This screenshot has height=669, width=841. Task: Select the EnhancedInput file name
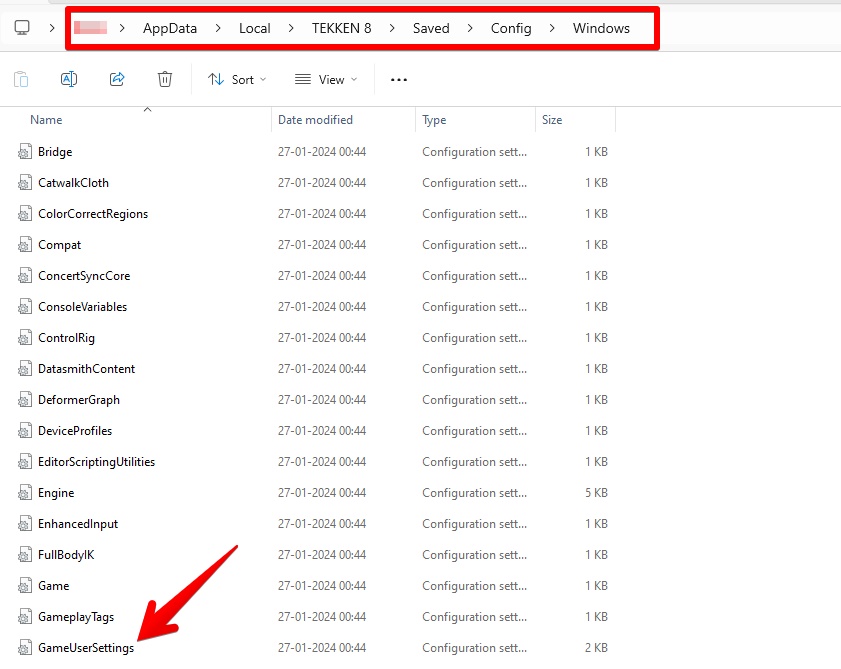78,524
